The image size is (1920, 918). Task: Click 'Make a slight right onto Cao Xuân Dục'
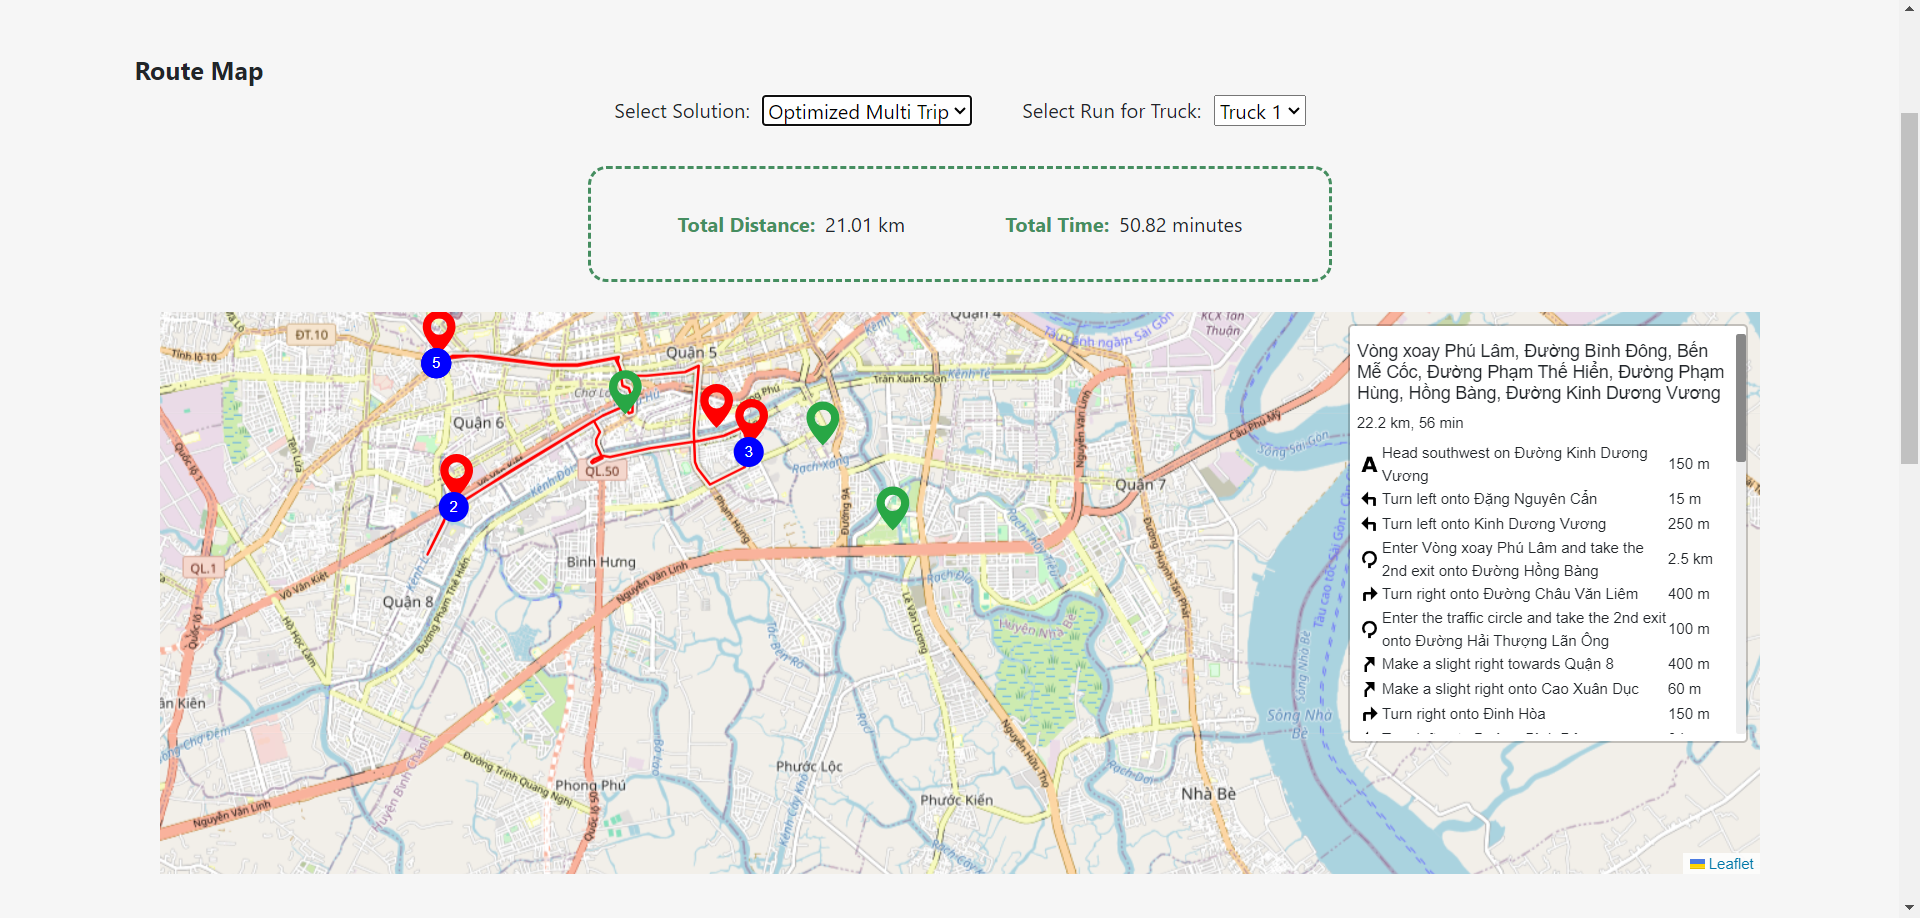pos(1510,689)
